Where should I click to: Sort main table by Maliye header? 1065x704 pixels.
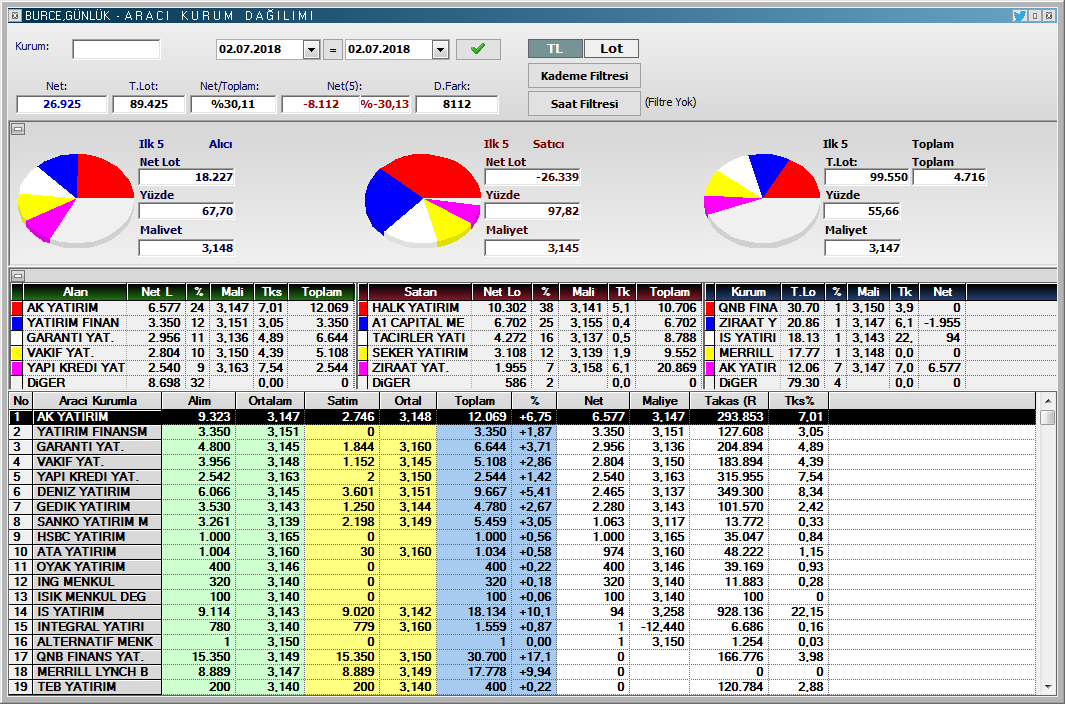point(660,401)
